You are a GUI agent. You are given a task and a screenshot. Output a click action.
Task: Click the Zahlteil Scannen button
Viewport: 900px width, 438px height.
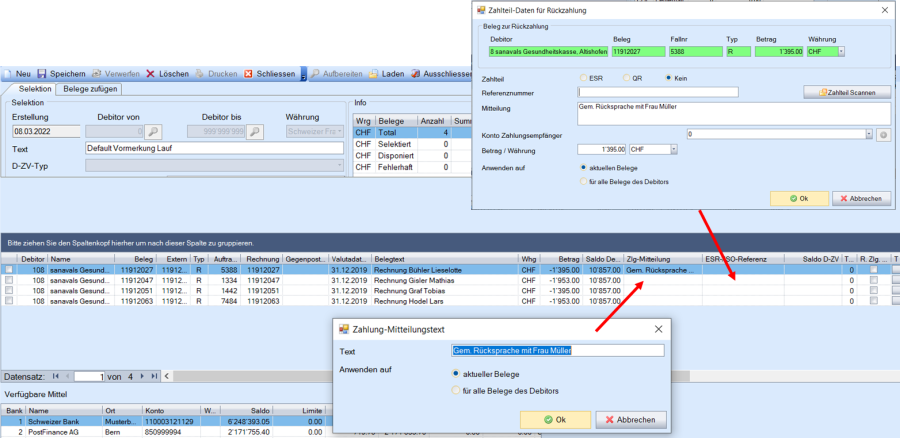(846, 92)
